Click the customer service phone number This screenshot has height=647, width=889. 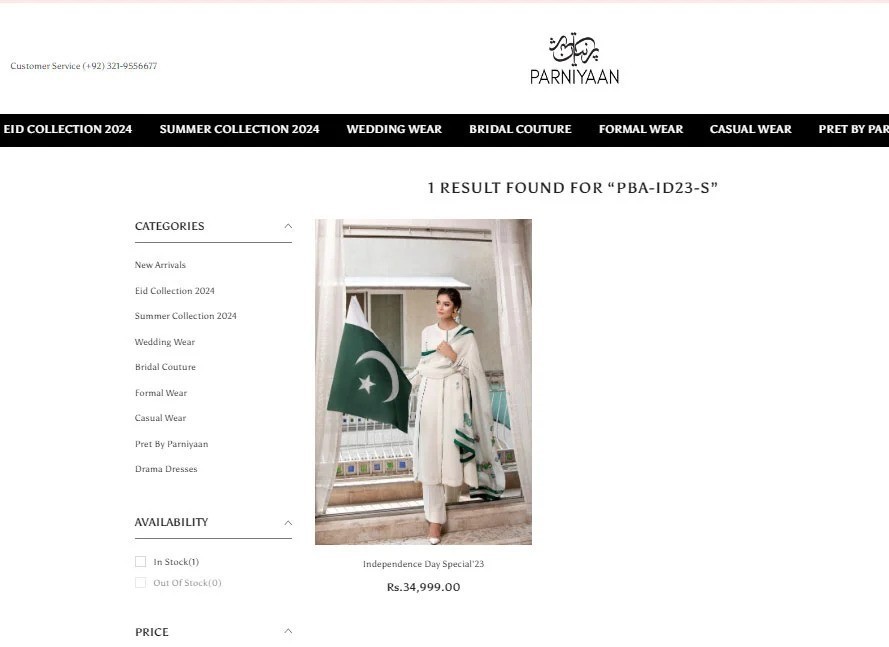point(120,66)
